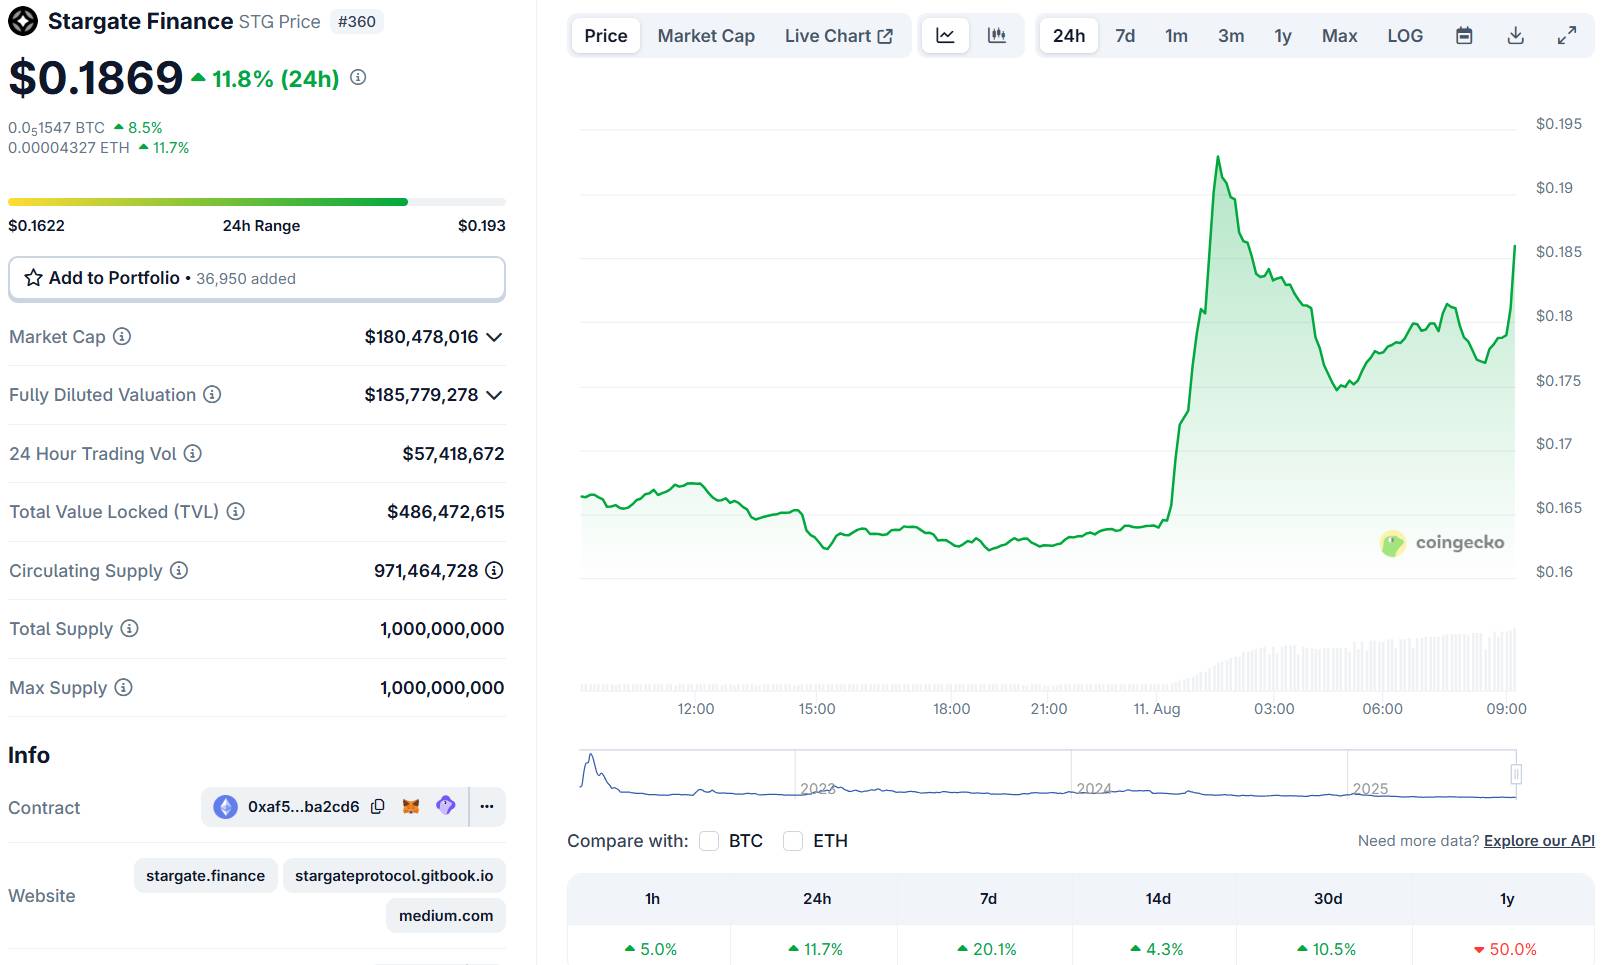Viewport: 1623px width, 965px height.
Task: Select 1y time range
Action: pyautogui.click(x=1283, y=36)
